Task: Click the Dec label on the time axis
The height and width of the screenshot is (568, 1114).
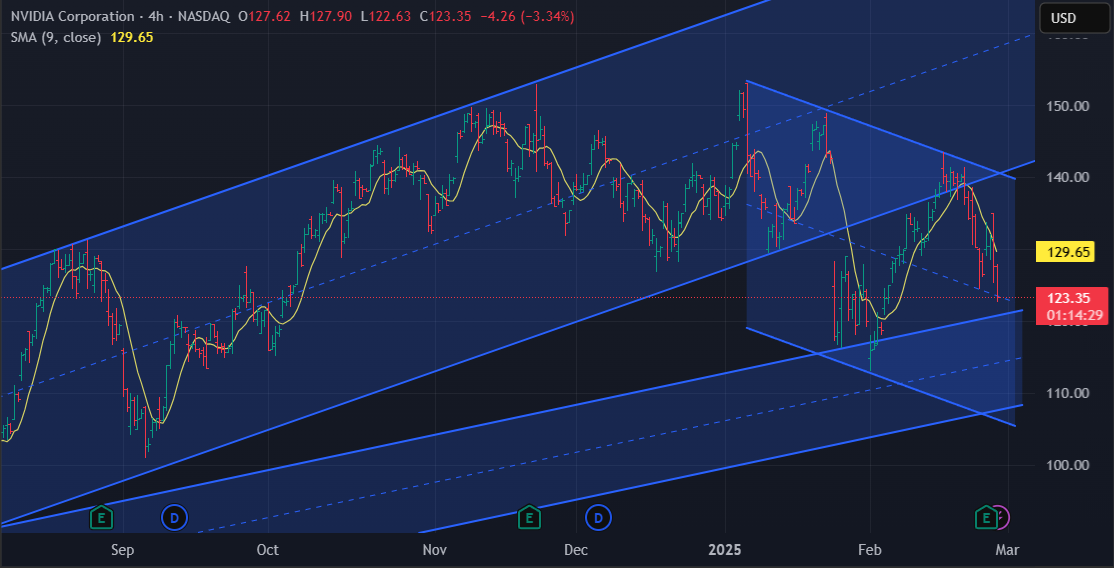Action: 575,550
